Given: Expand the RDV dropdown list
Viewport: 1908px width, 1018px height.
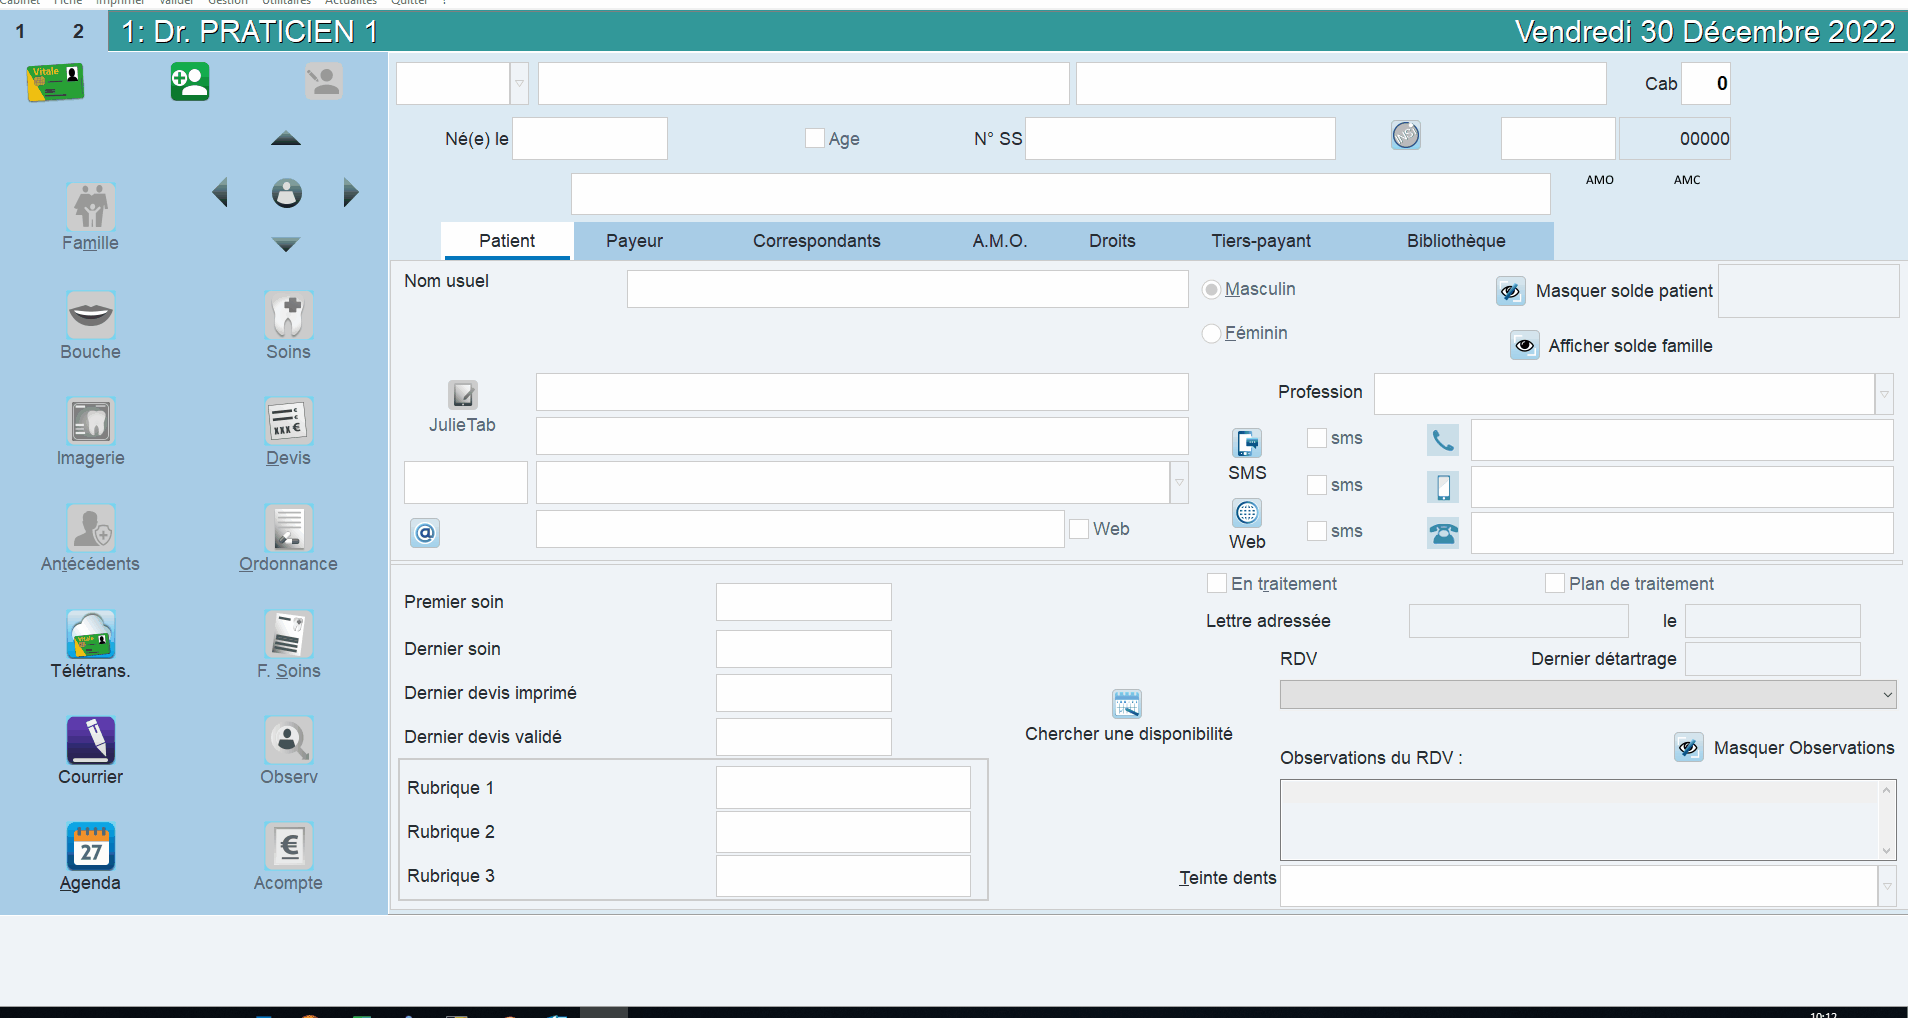Looking at the screenshot, I should [x=1887, y=695].
